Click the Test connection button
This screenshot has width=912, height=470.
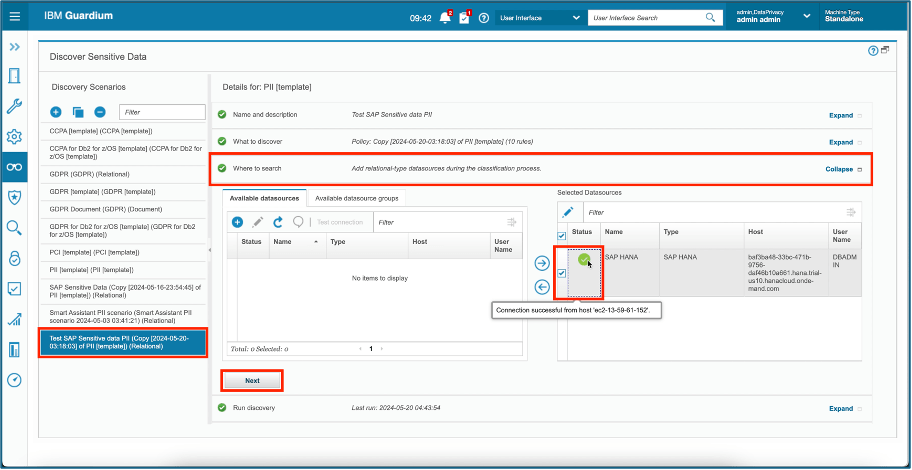(340, 222)
